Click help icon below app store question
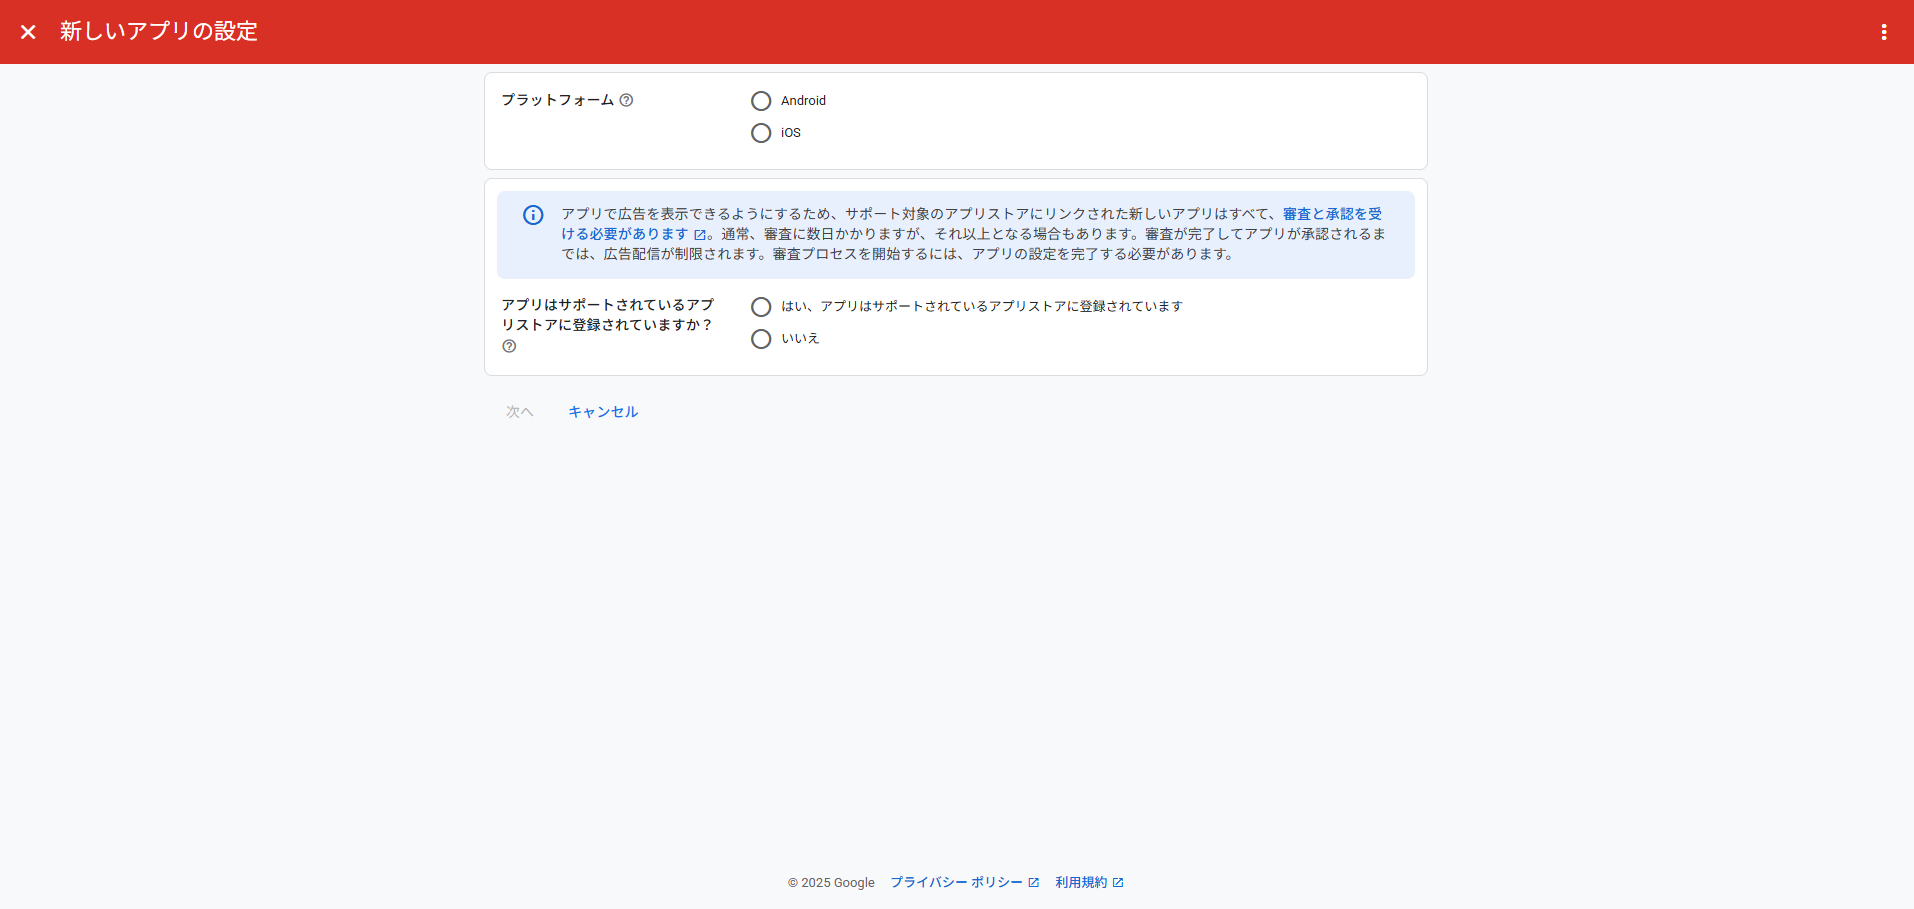This screenshot has width=1914, height=909. coord(509,346)
